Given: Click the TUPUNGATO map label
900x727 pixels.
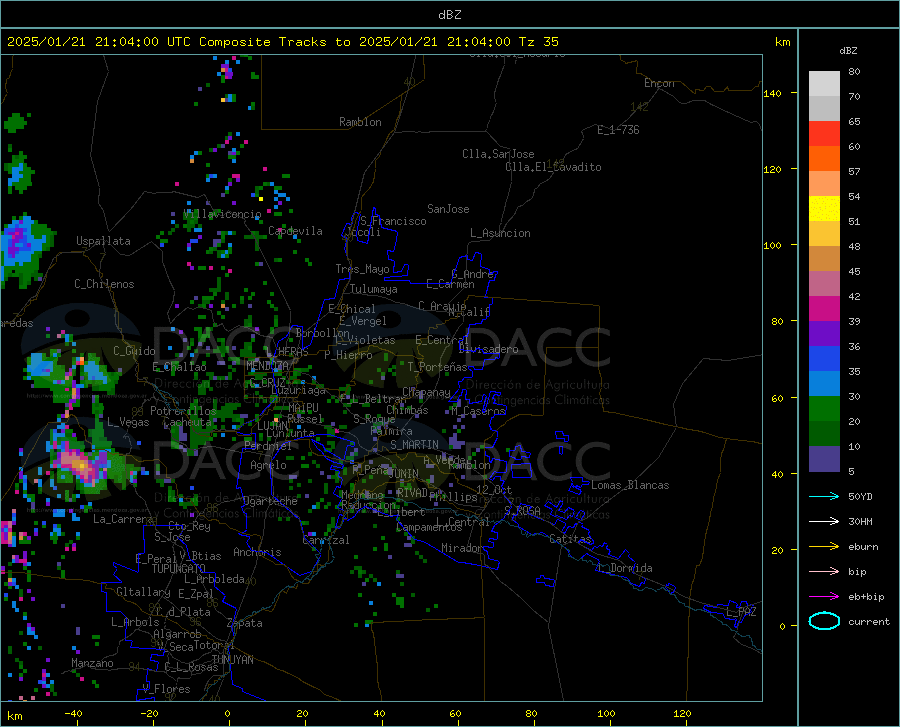Looking at the screenshot, I should [x=179, y=569].
